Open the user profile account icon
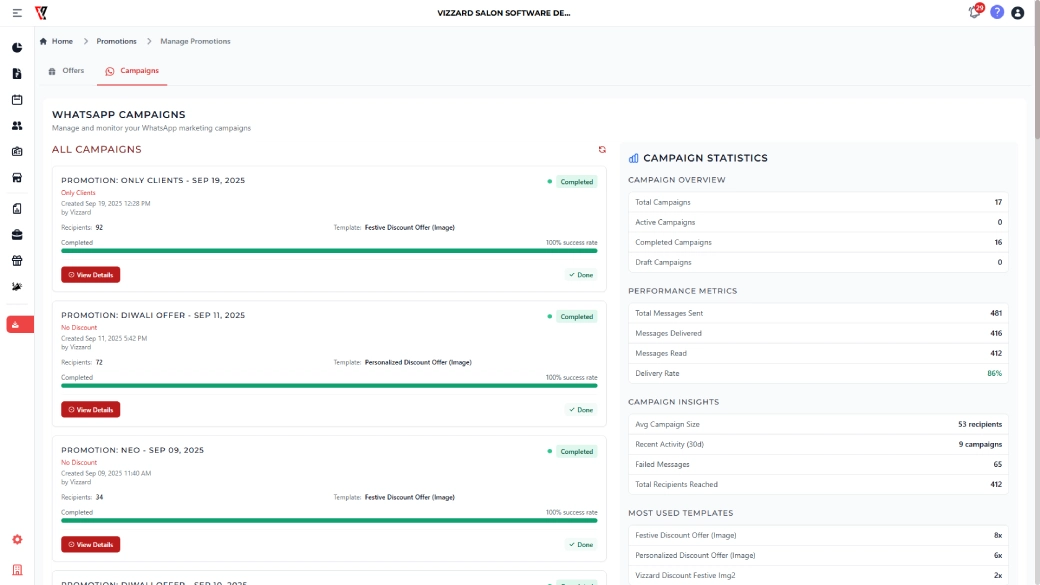The width and height of the screenshot is (1040, 585). tap(1018, 13)
